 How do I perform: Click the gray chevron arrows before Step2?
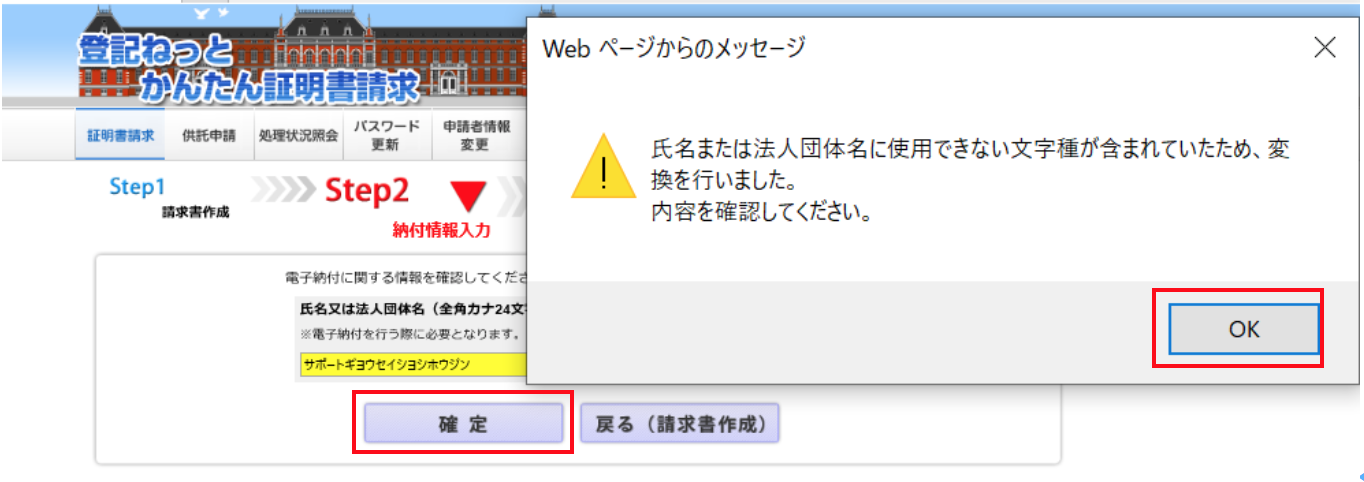[x=282, y=190]
